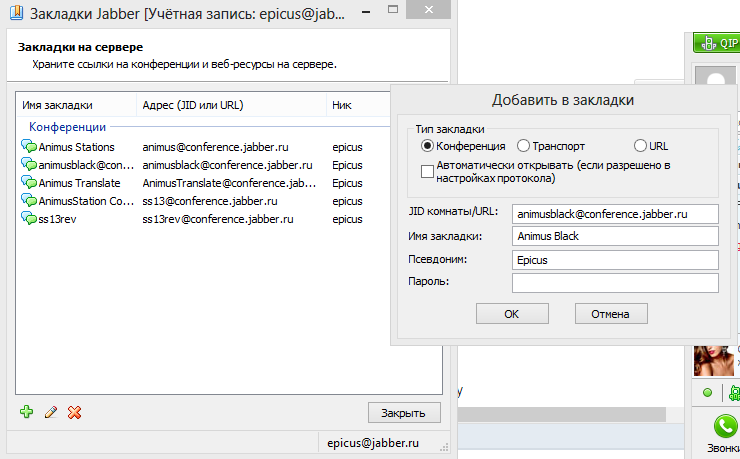This screenshot has height=459, width=740.
Task: Click the JID комнаты/URL input field
Action: coord(615,214)
